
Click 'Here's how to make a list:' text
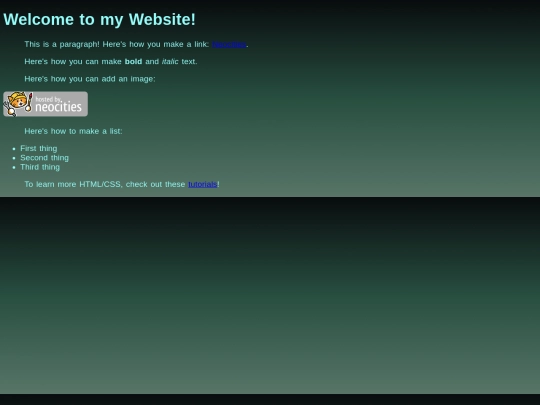pos(73,131)
